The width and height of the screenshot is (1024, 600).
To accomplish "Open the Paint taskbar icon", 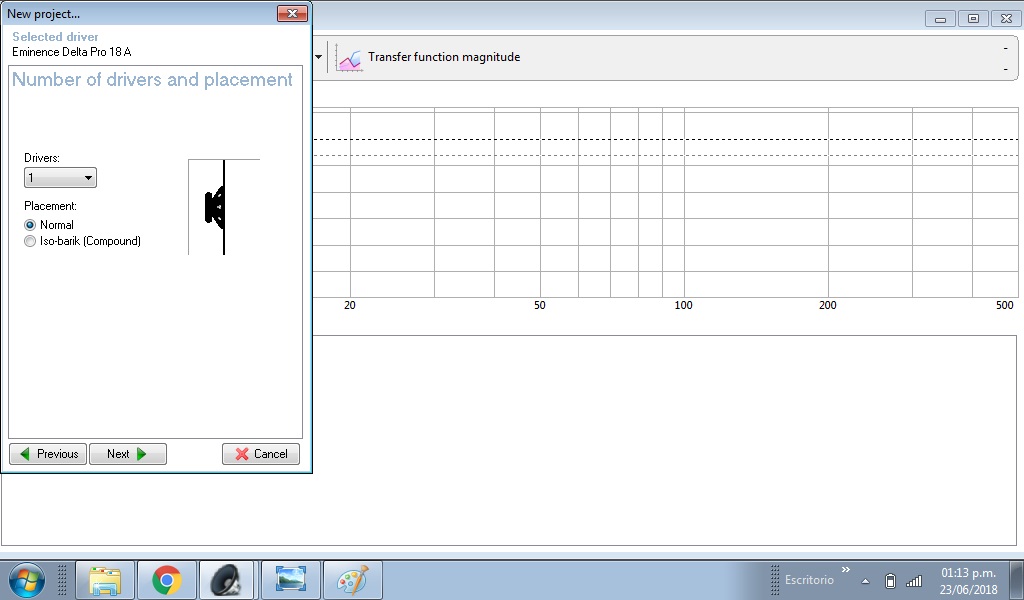I will (x=353, y=580).
